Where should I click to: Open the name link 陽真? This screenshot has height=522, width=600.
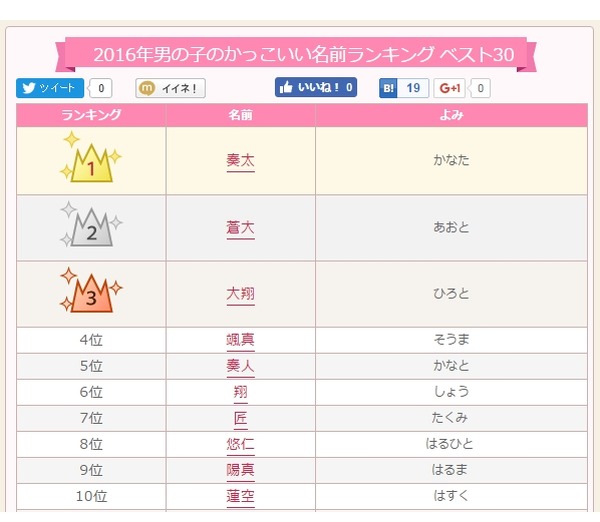coord(241,469)
